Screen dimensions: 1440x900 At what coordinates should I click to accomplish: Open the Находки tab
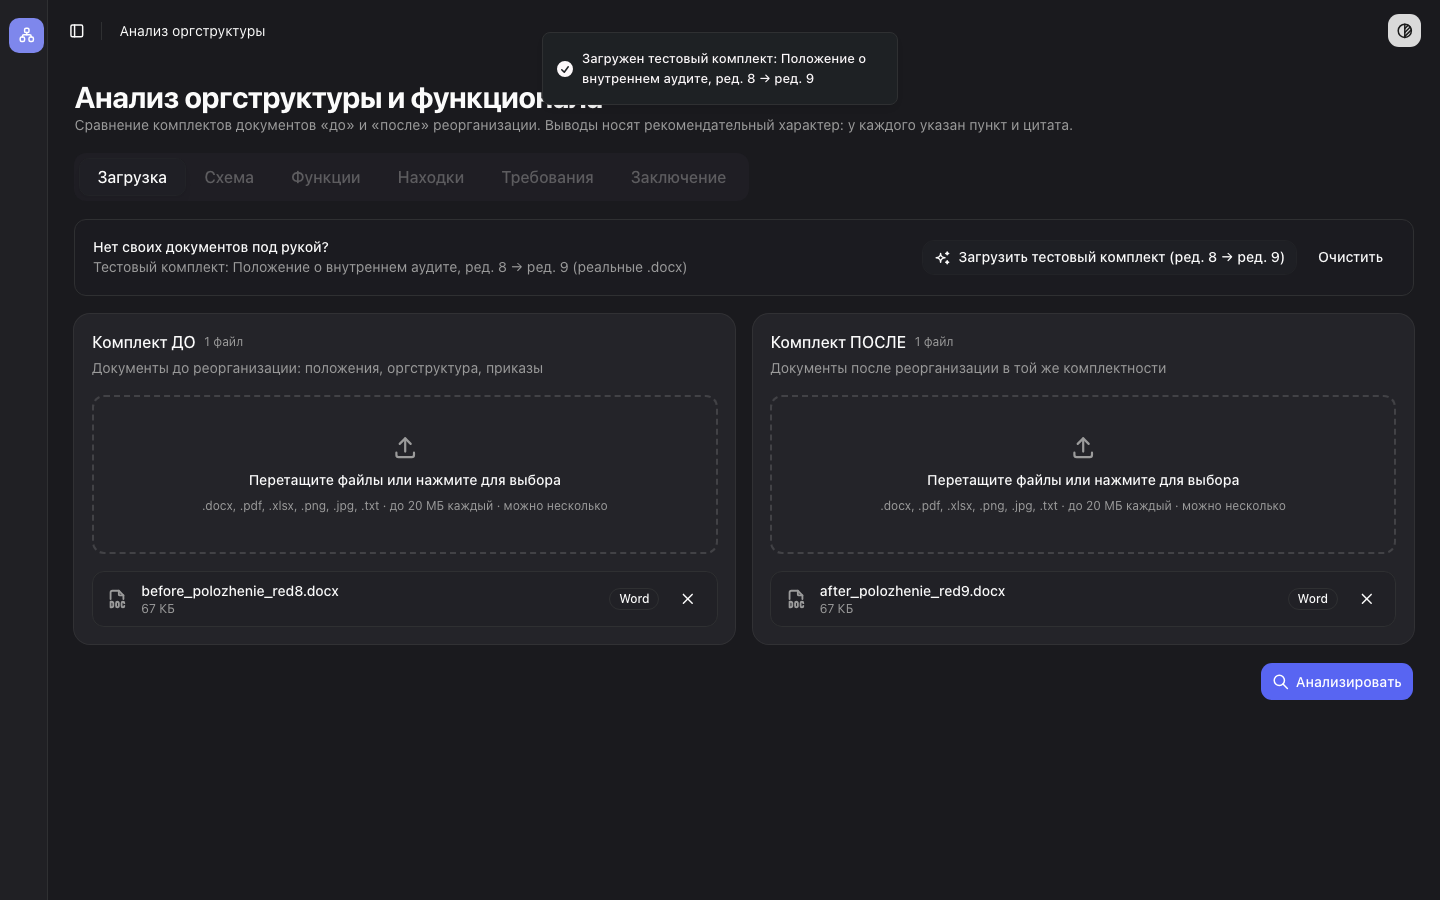click(431, 177)
